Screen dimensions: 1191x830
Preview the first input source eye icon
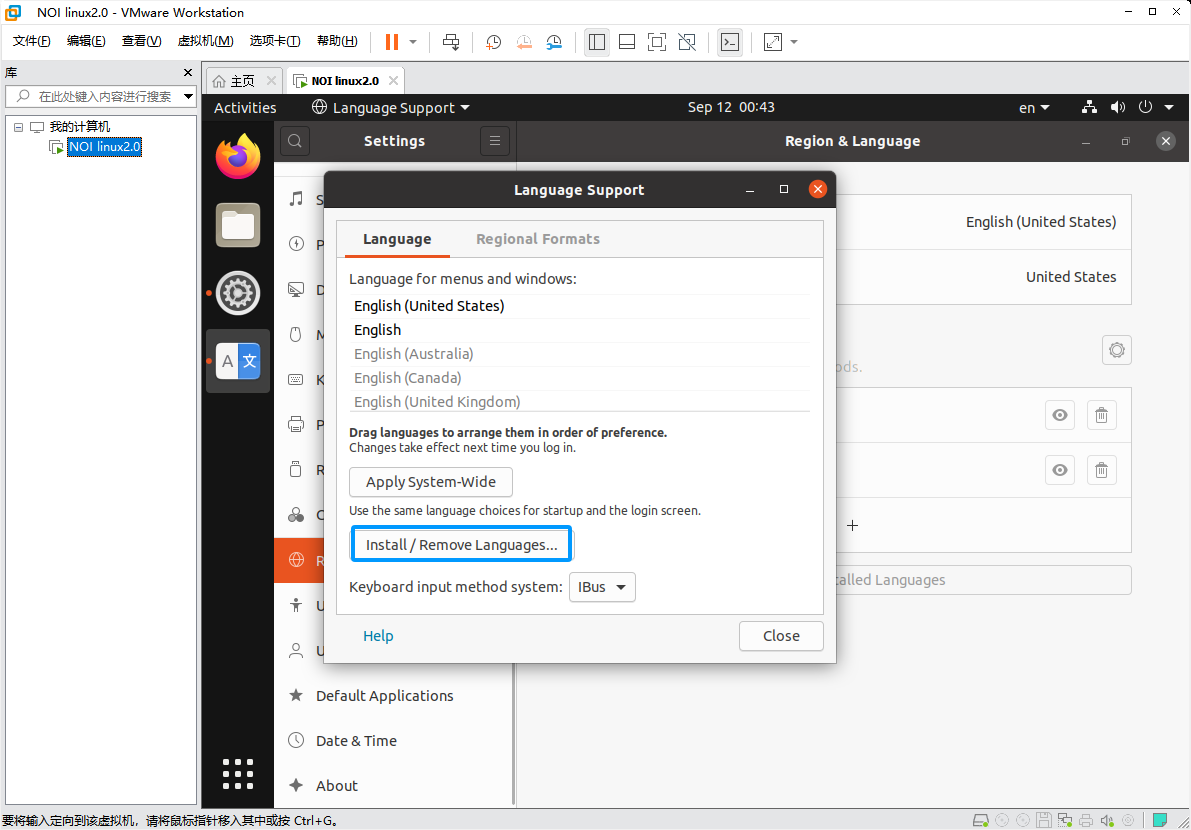tap(1060, 415)
